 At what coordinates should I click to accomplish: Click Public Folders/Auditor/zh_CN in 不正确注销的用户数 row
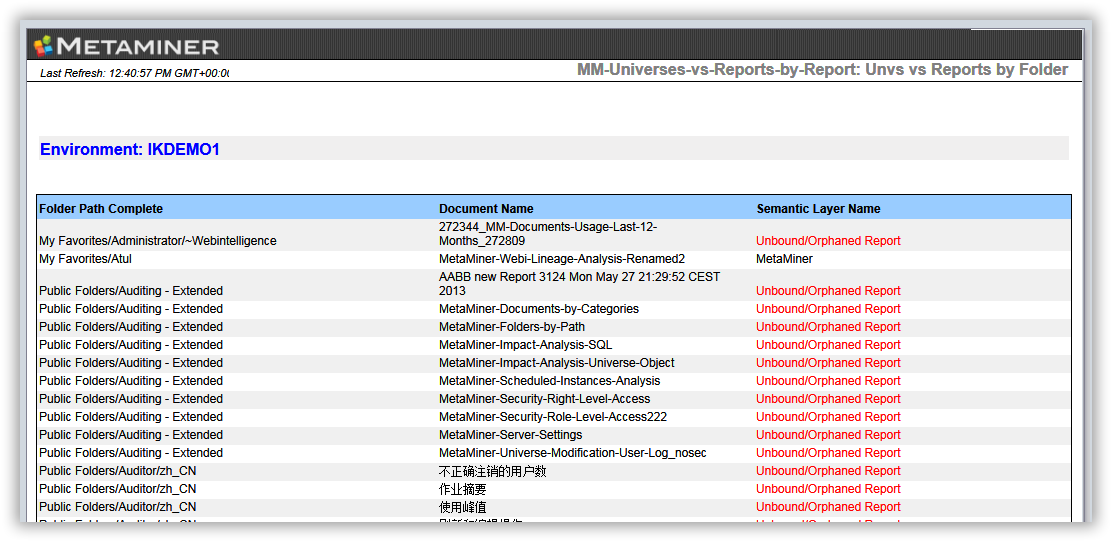pos(118,471)
